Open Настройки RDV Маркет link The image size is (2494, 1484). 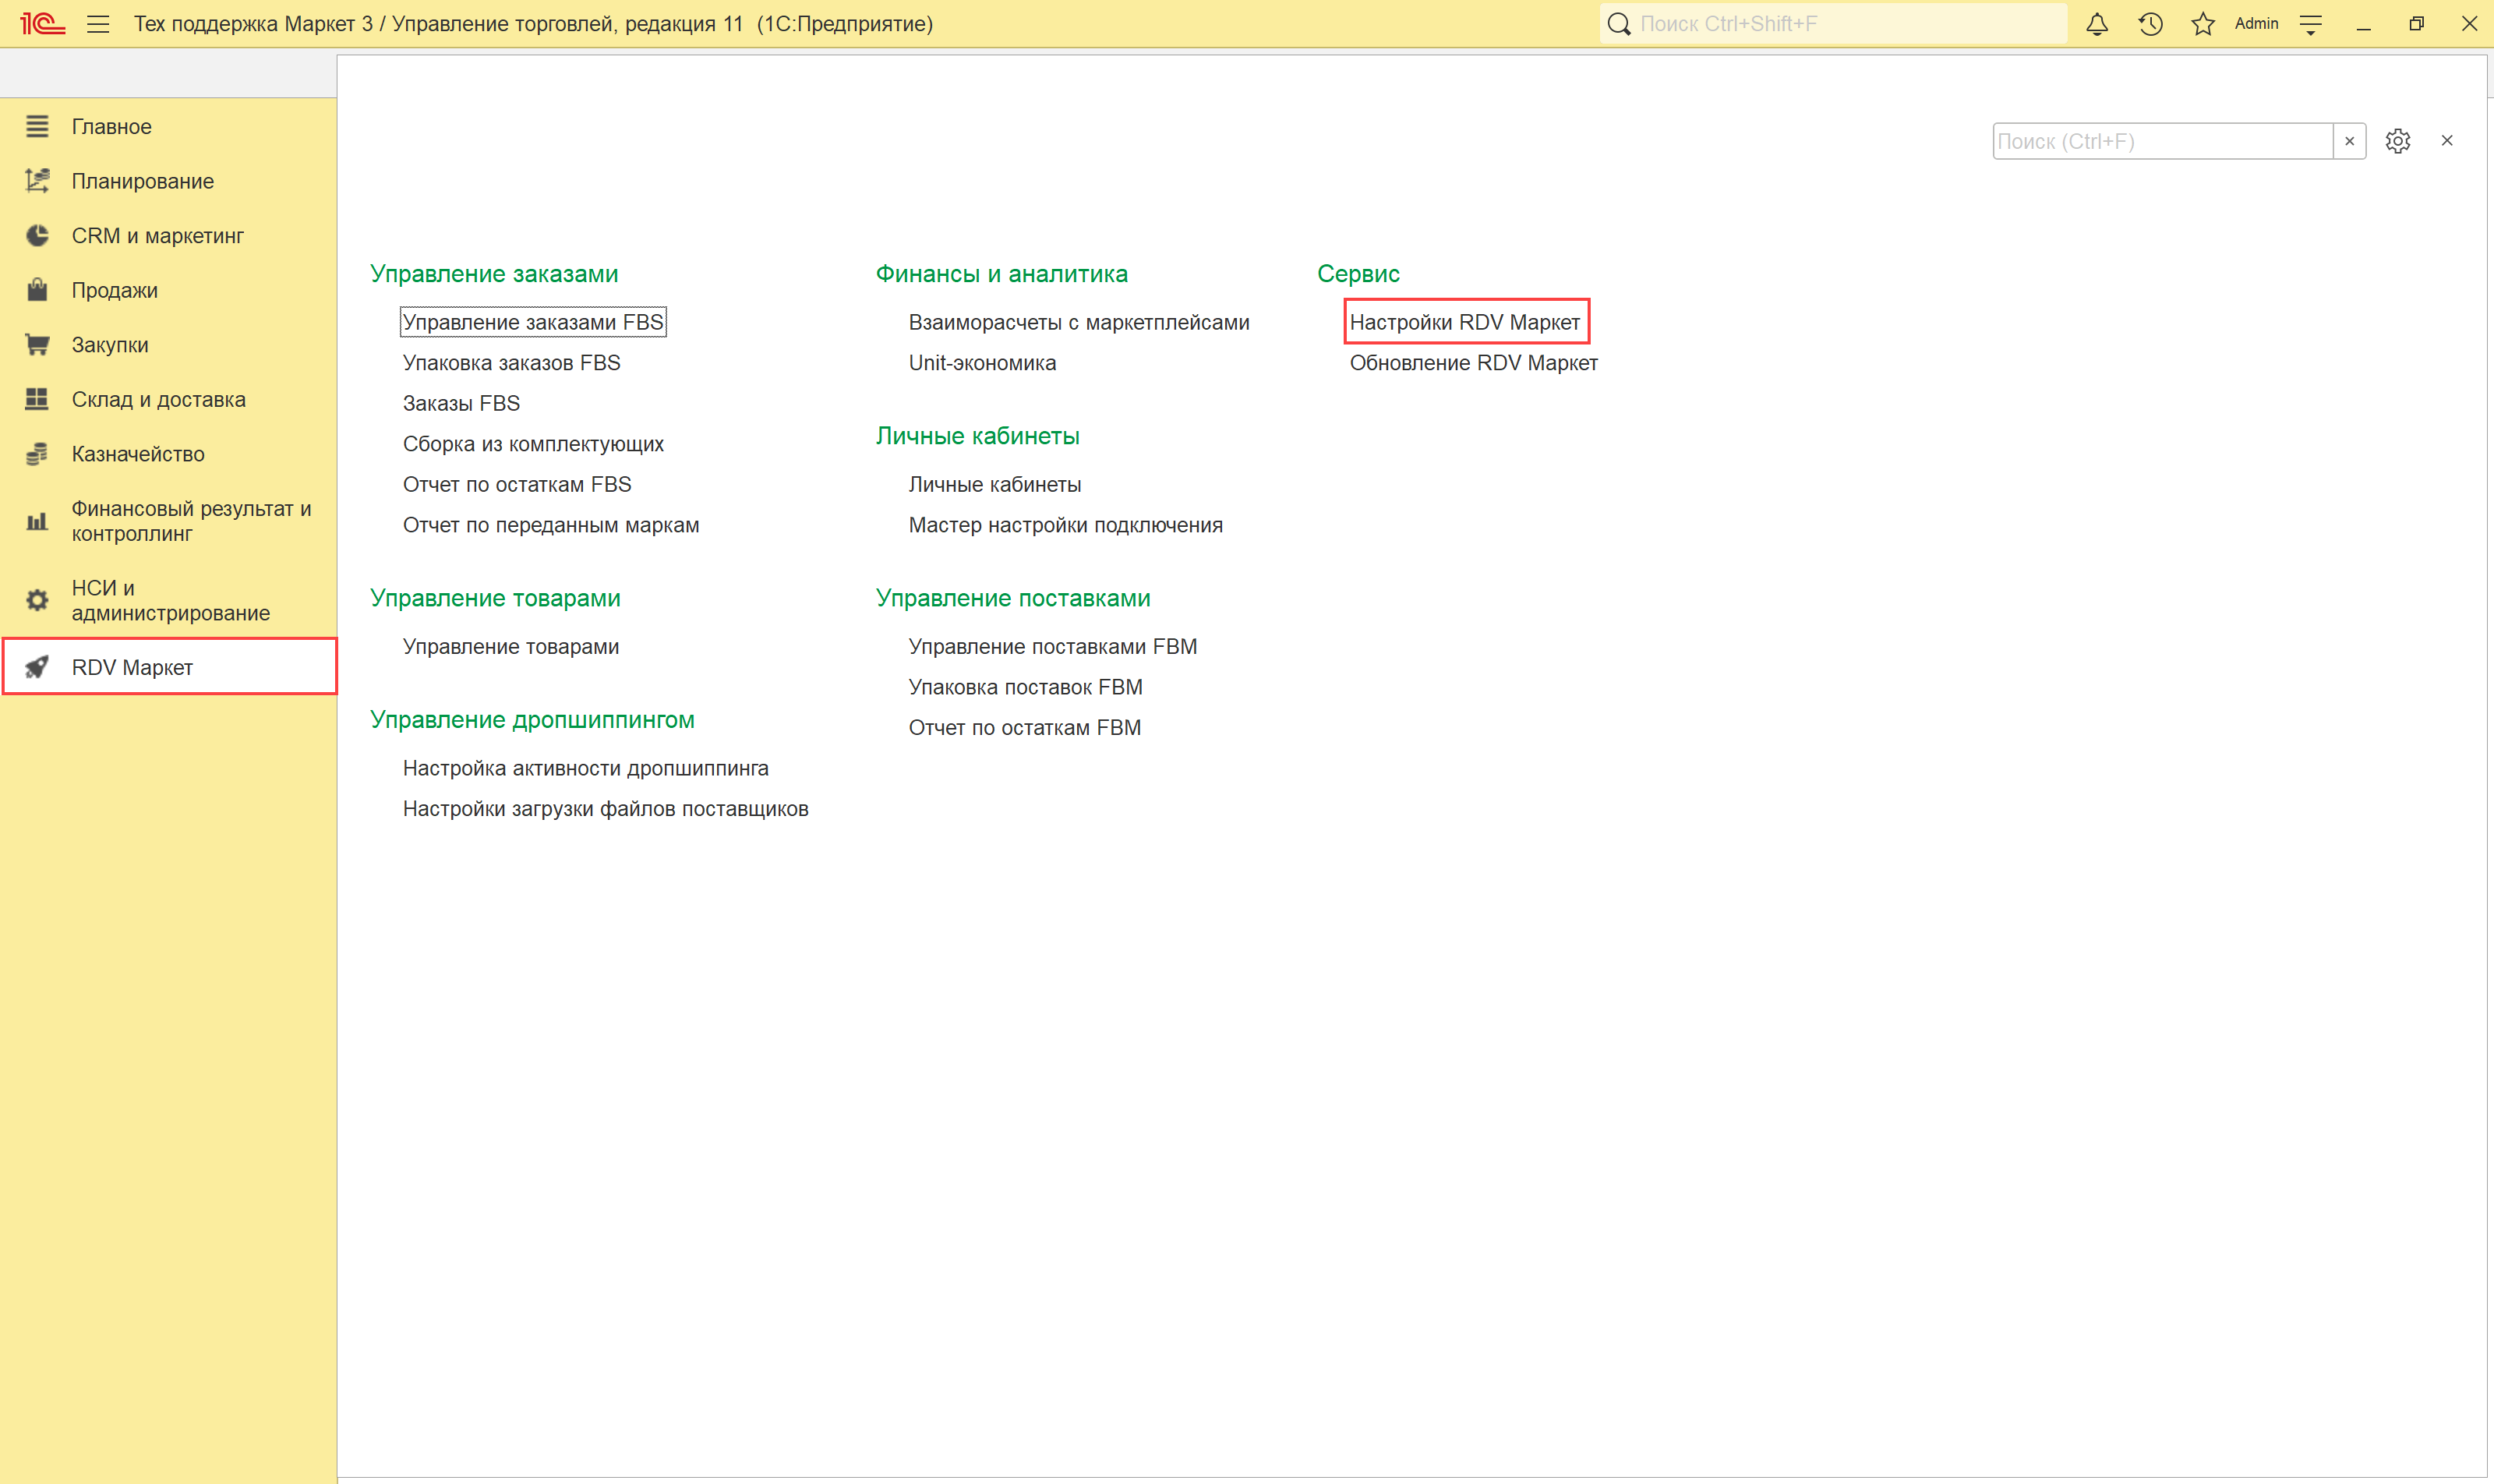1464,322
